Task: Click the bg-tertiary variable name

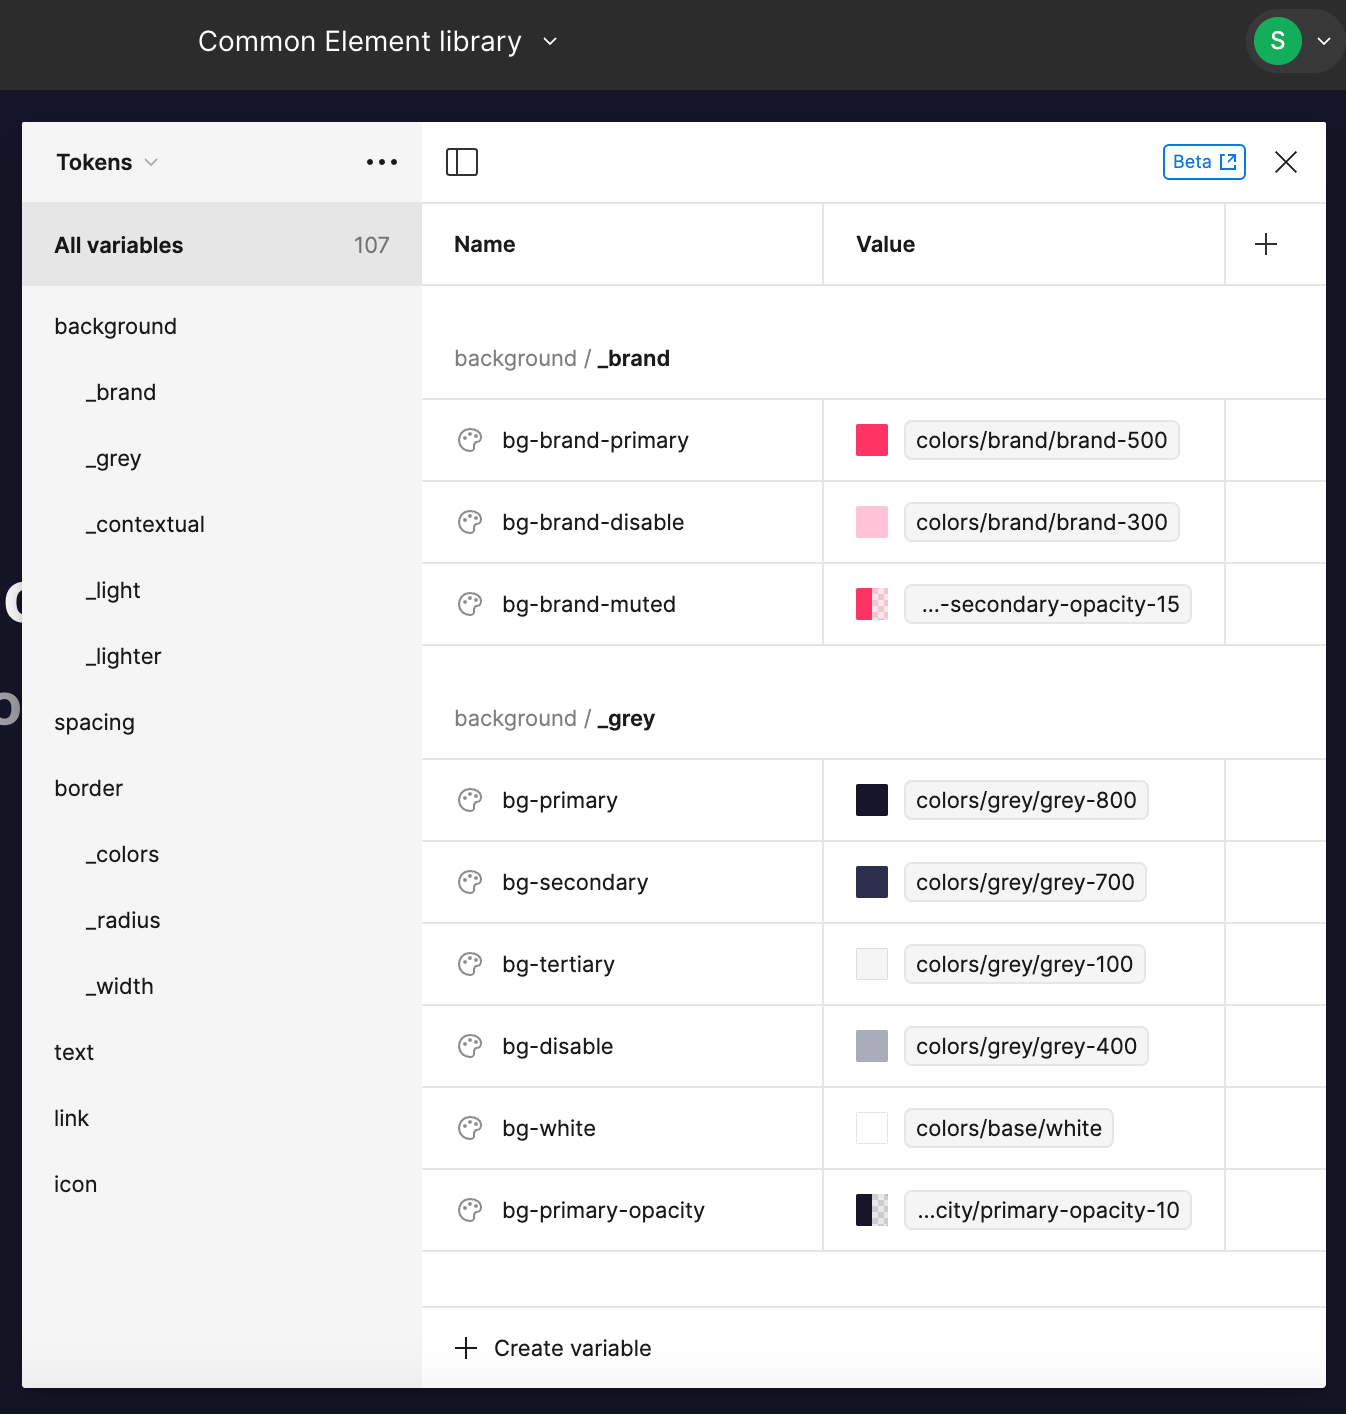Action: point(558,964)
